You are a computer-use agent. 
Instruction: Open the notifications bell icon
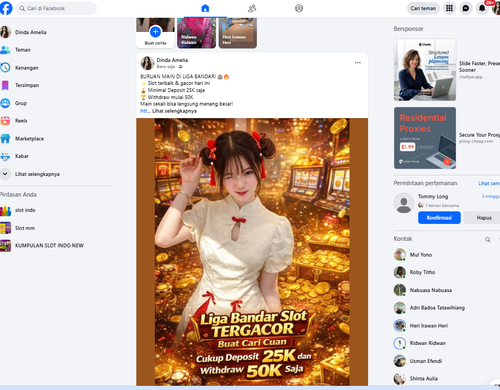click(482, 8)
